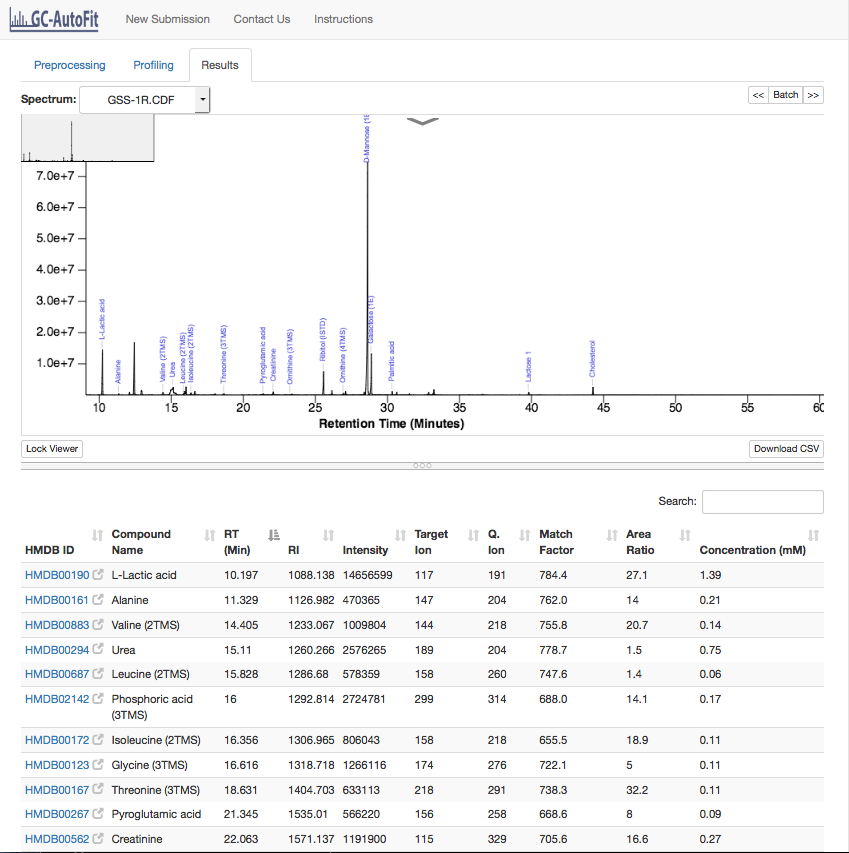
Task: Collapse the chart using the chevron arrow
Action: point(423,122)
